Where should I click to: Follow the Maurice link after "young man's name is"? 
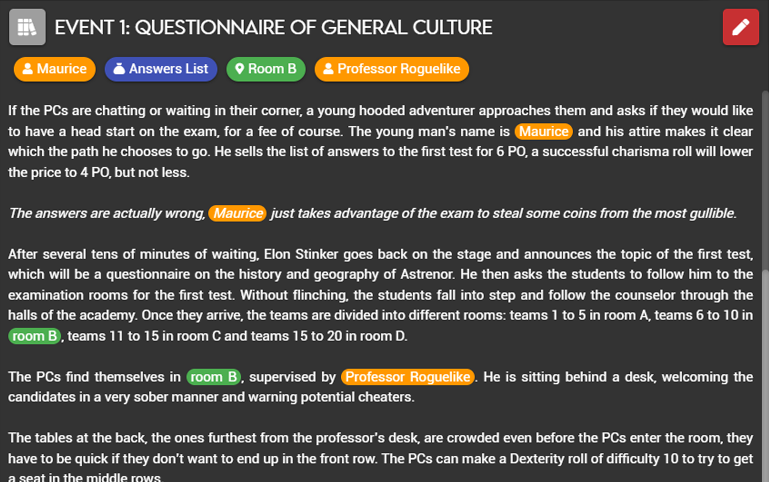(543, 132)
